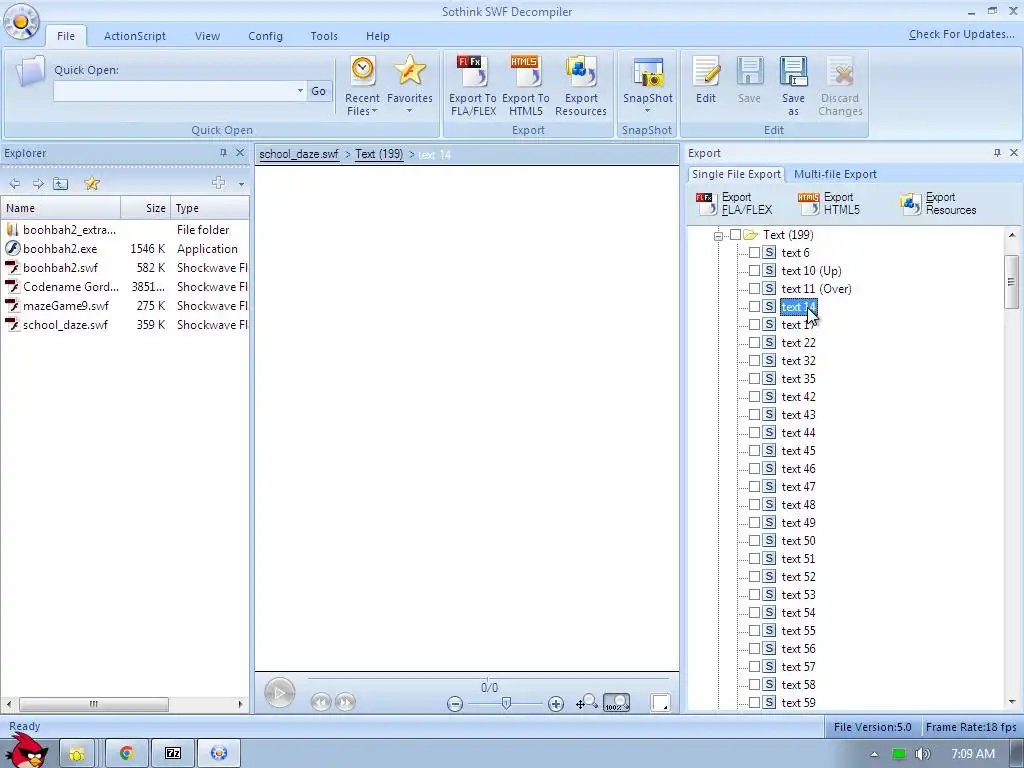
Task: Pin the Explorer panel
Action: [x=223, y=153]
